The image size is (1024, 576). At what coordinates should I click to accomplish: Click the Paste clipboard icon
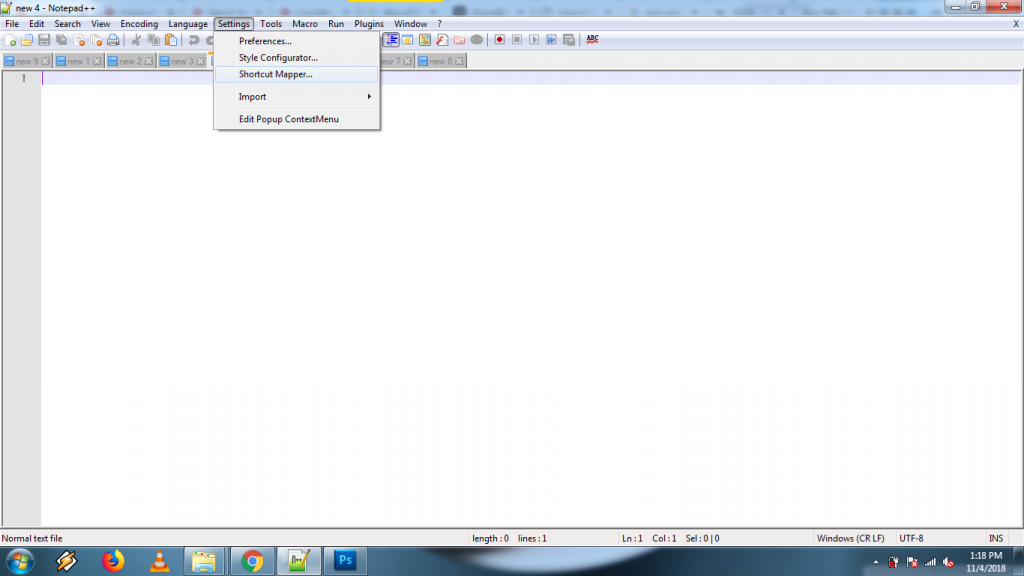pyautogui.click(x=171, y=40)
